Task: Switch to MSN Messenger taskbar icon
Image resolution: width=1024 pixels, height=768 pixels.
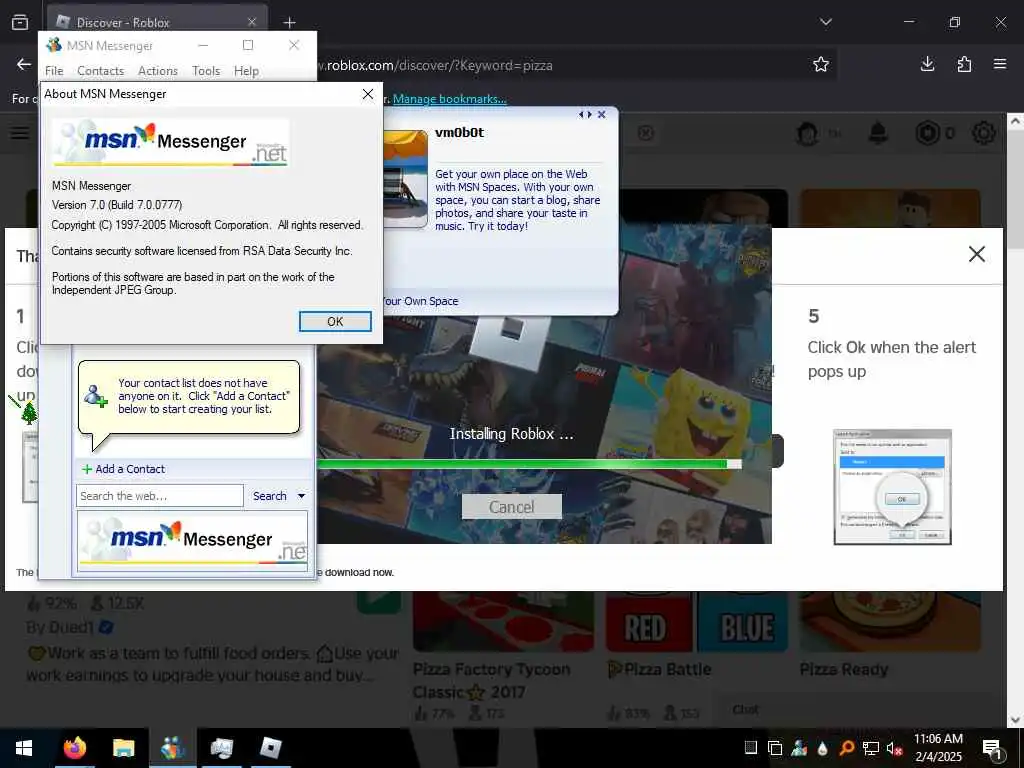Action: point(172,748)
